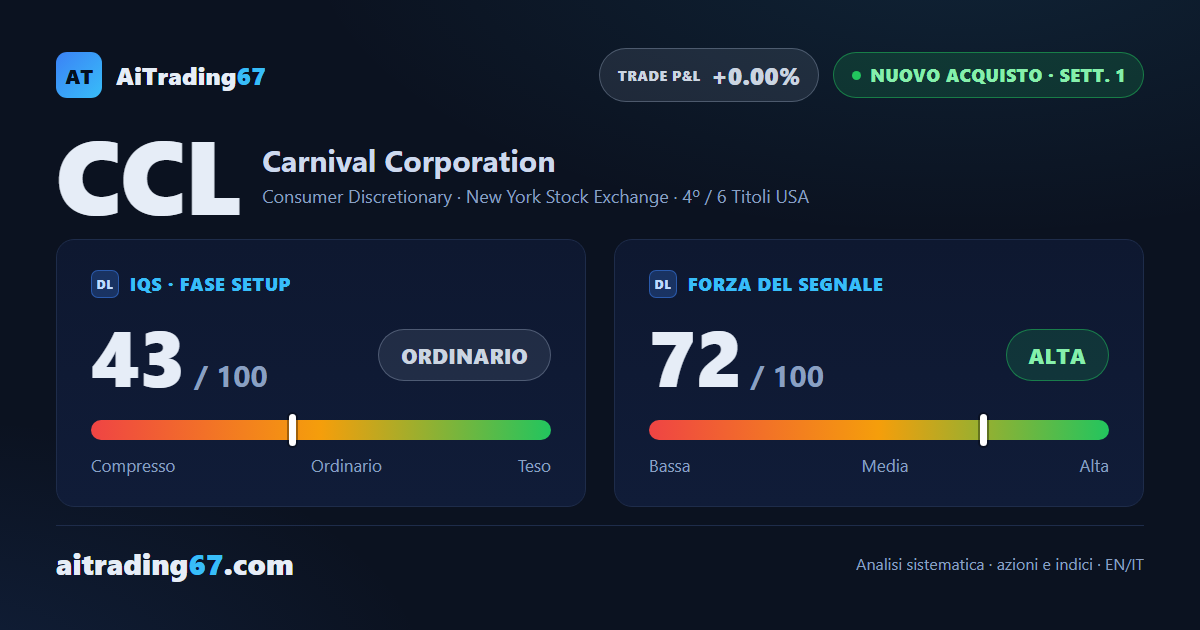Click the Compresso scale label
1200x630 pixels.
point(133,466)
